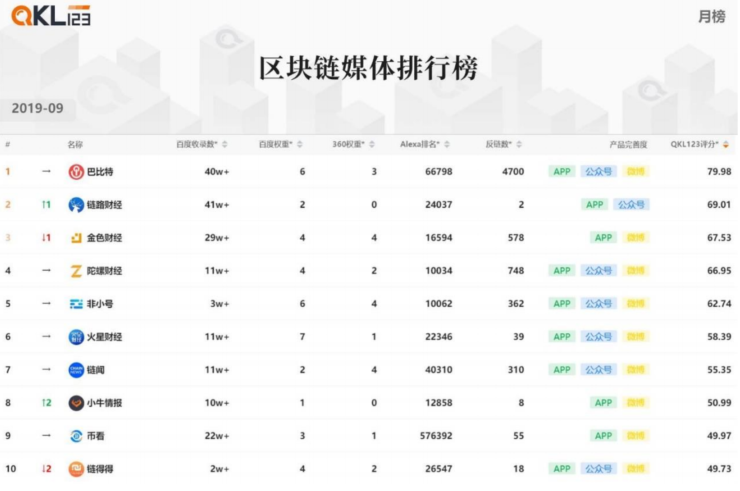The image size is (740, 491).
Task: Sort by 百度收录数 column arrows
Action: coord(225,144)
